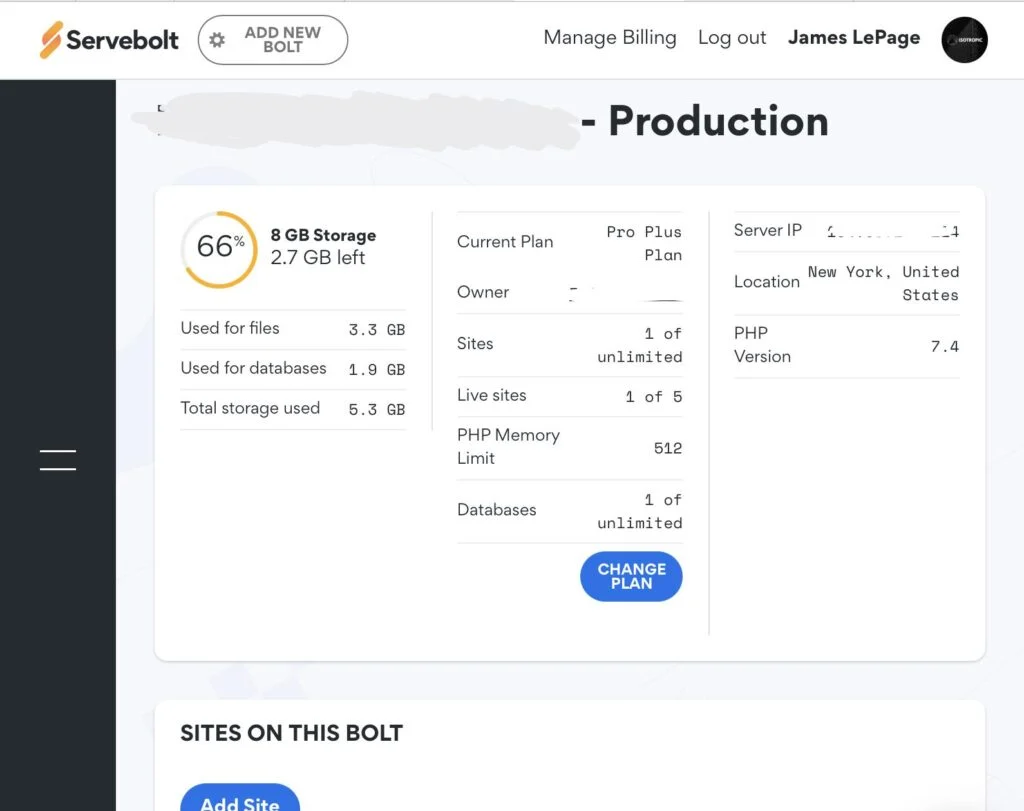The height and width of the screenshot is (811, 1024).
Task: Select the Live sites '1 of 5' value
Action: 654,396
